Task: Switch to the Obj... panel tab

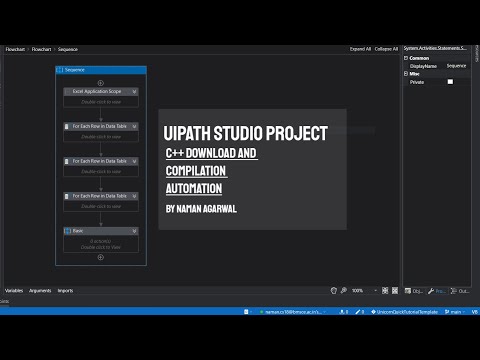Action: pyautogui.click(x=414, y=291)
